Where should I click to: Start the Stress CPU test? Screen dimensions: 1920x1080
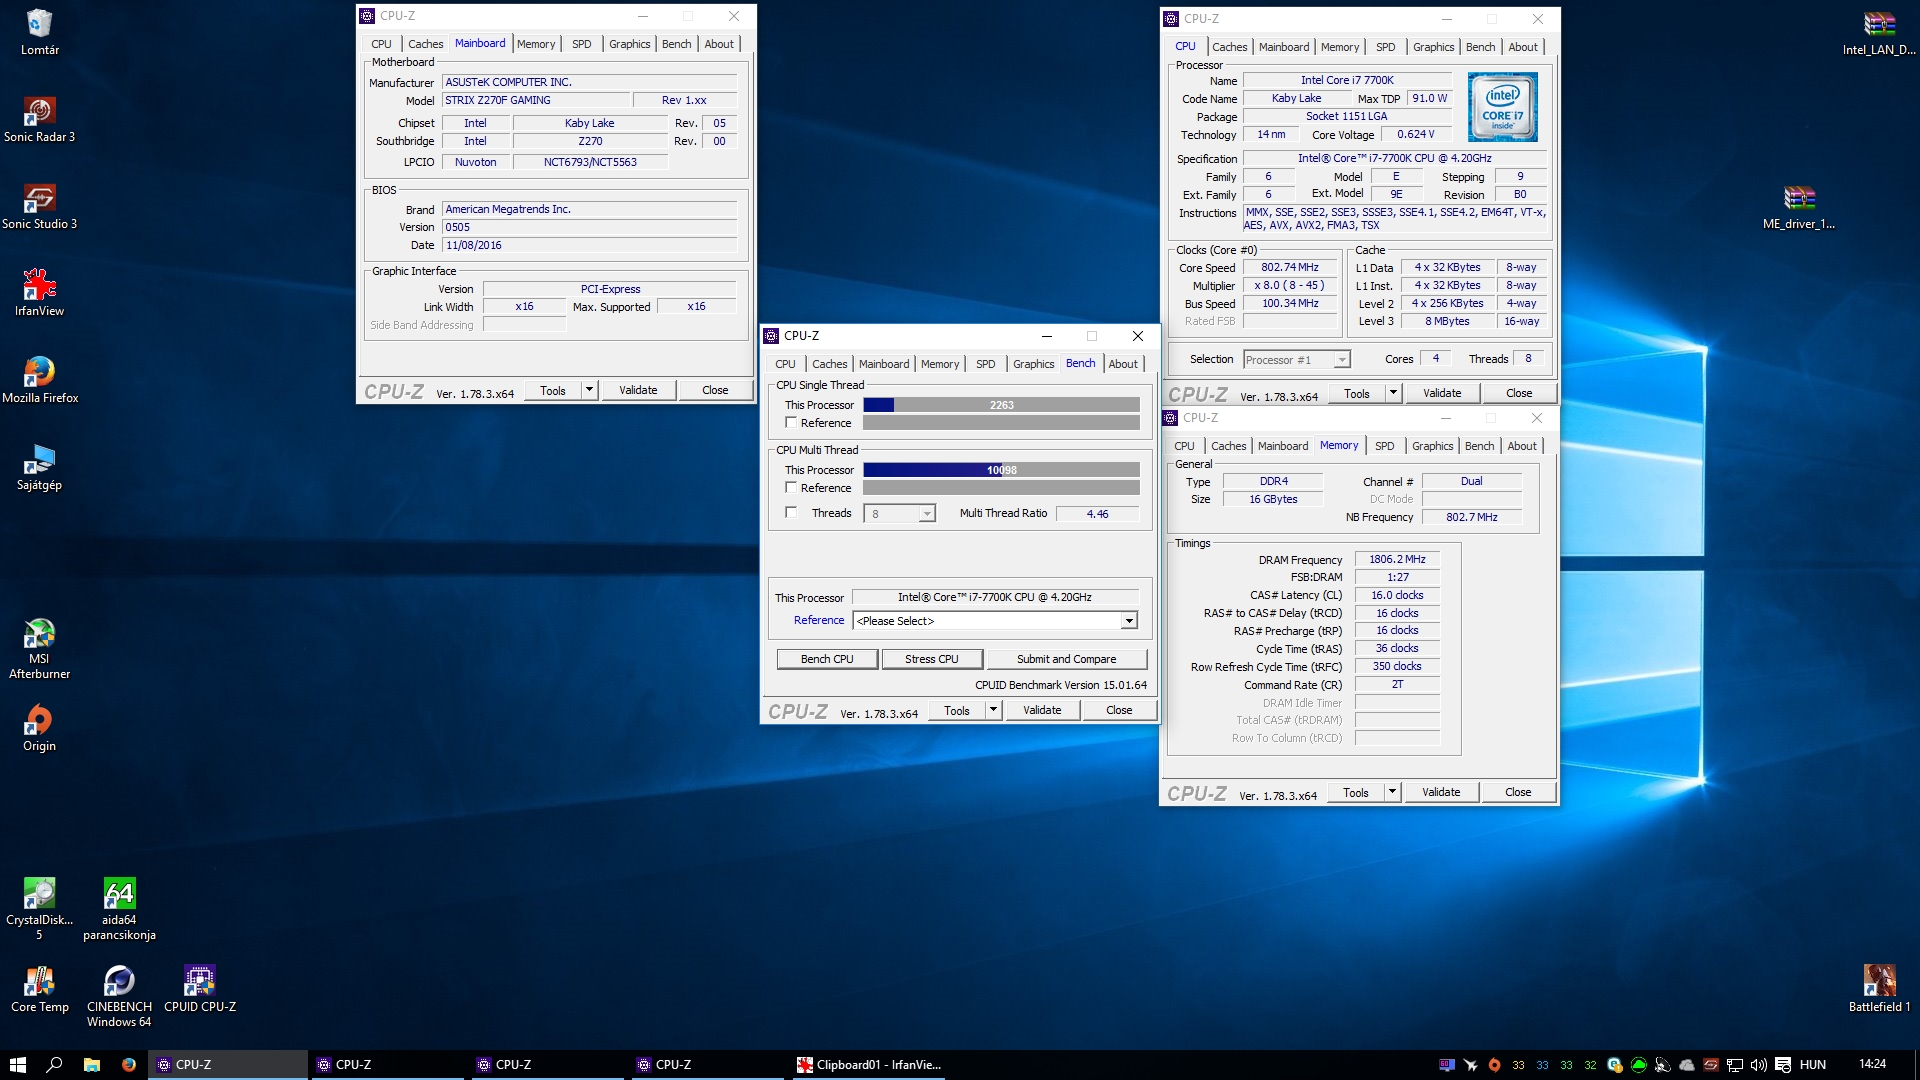pos(931,659)
